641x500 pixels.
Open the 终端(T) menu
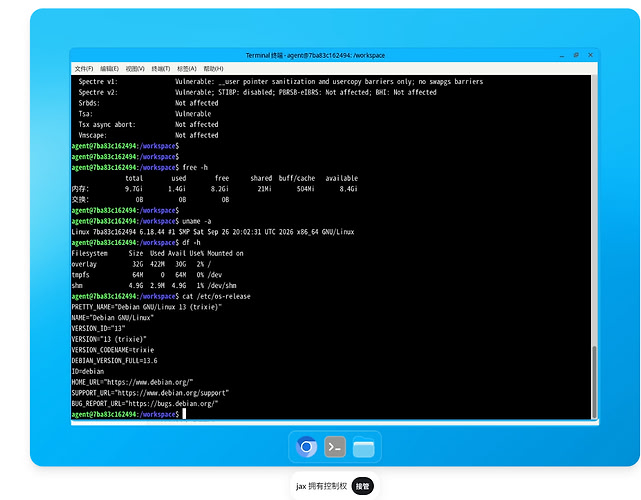pyautogui.click(x=161, y=69)
